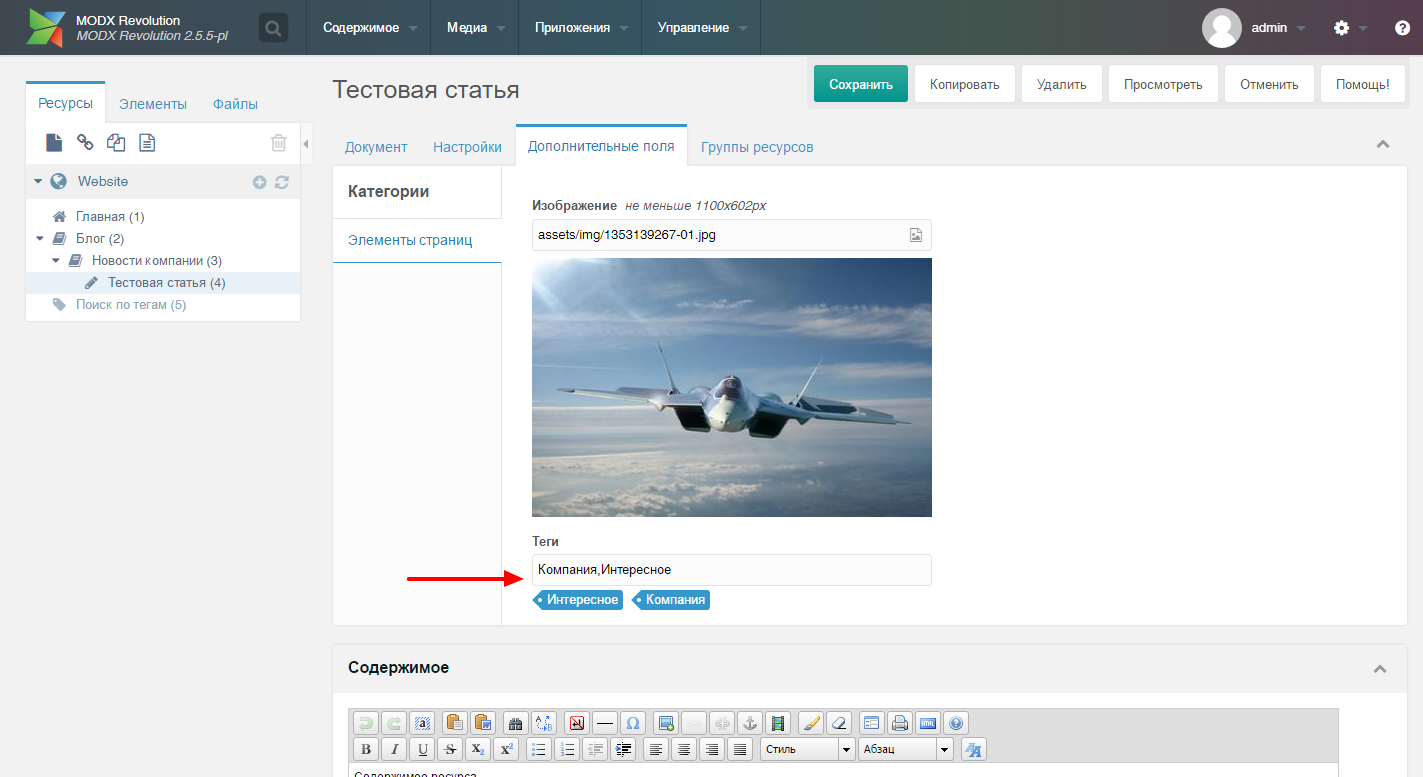Screen dimensions: 1423x777
Task: Click the cleanup messy code brush icon
Action: click(811, 723)
